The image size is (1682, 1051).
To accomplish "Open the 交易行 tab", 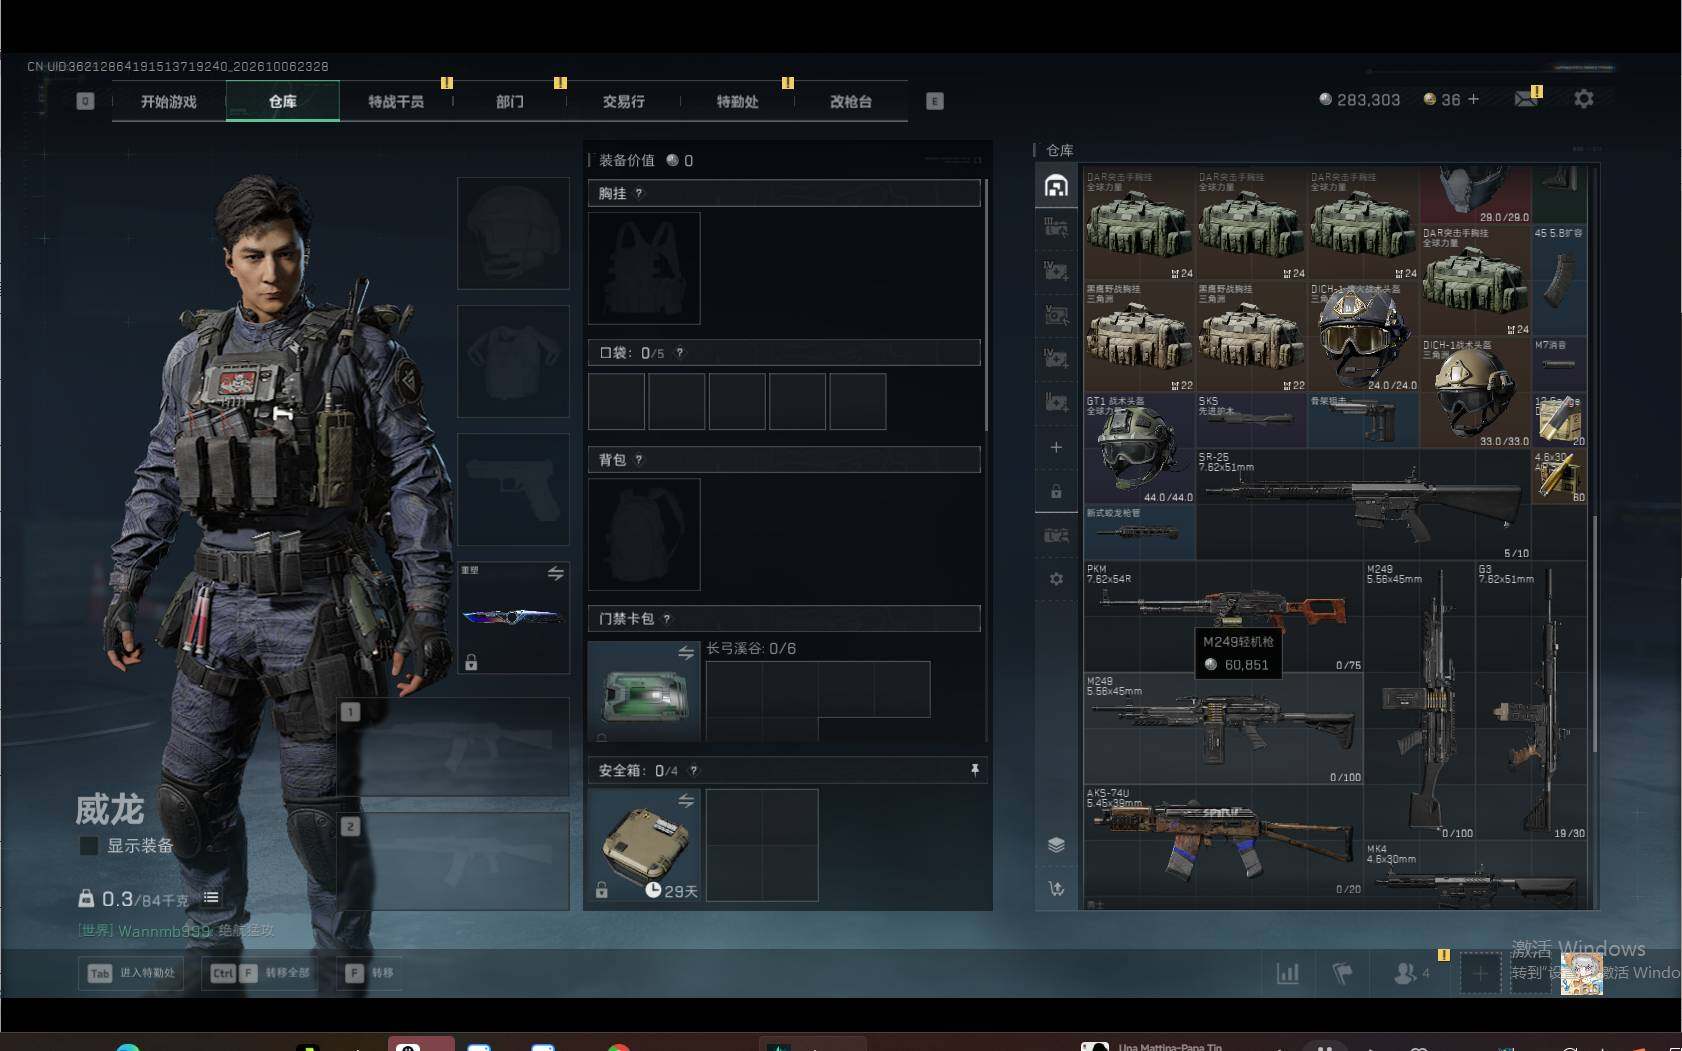I will point(623,102).
